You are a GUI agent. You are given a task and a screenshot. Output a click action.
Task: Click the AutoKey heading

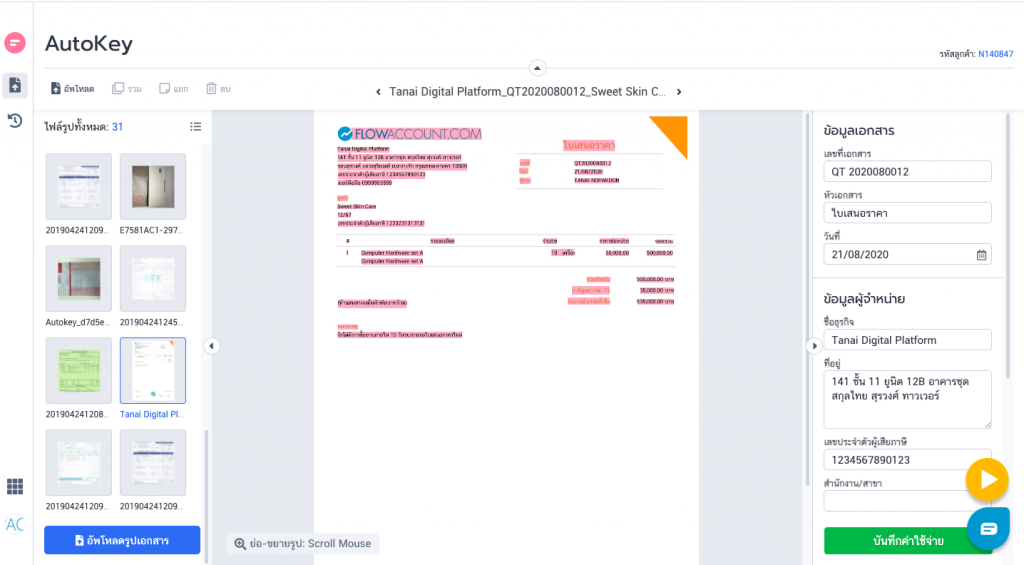pos(89,44)
